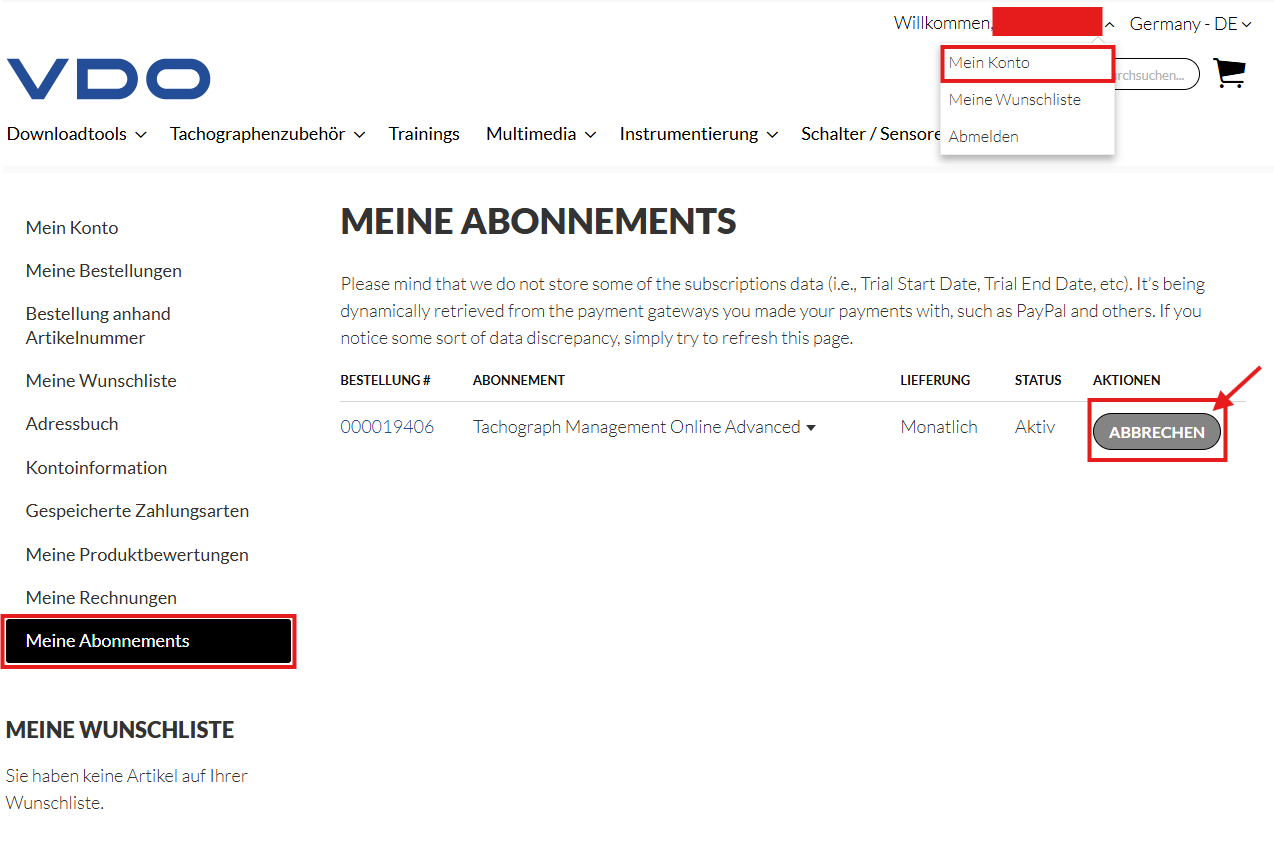The width and height of the screenshot is (1274, 860).
Task: Open Meine Wunschliste in the sidebar
Action: tap(101, 381)
